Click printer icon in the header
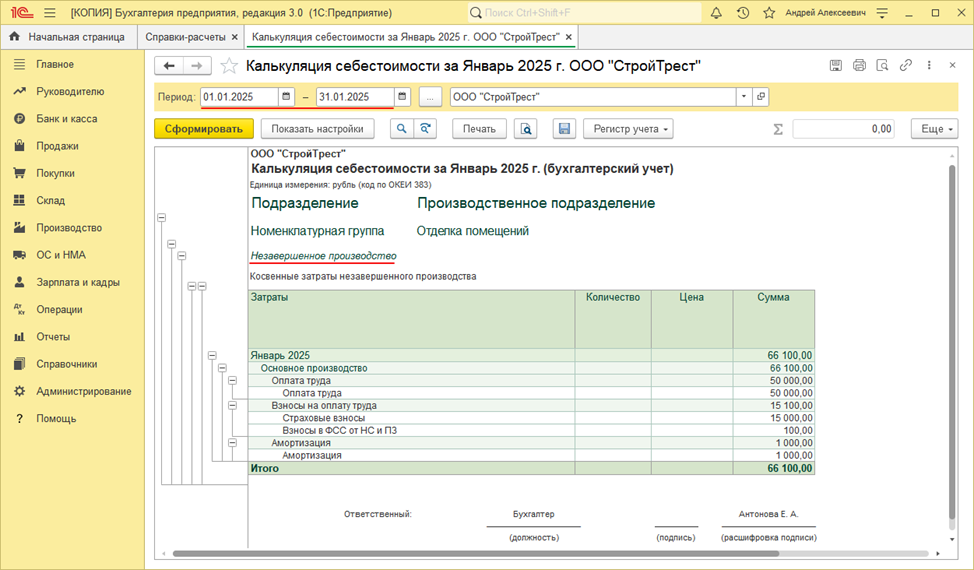This screenshot has height=570, width=974. click(x=859, y=65)
